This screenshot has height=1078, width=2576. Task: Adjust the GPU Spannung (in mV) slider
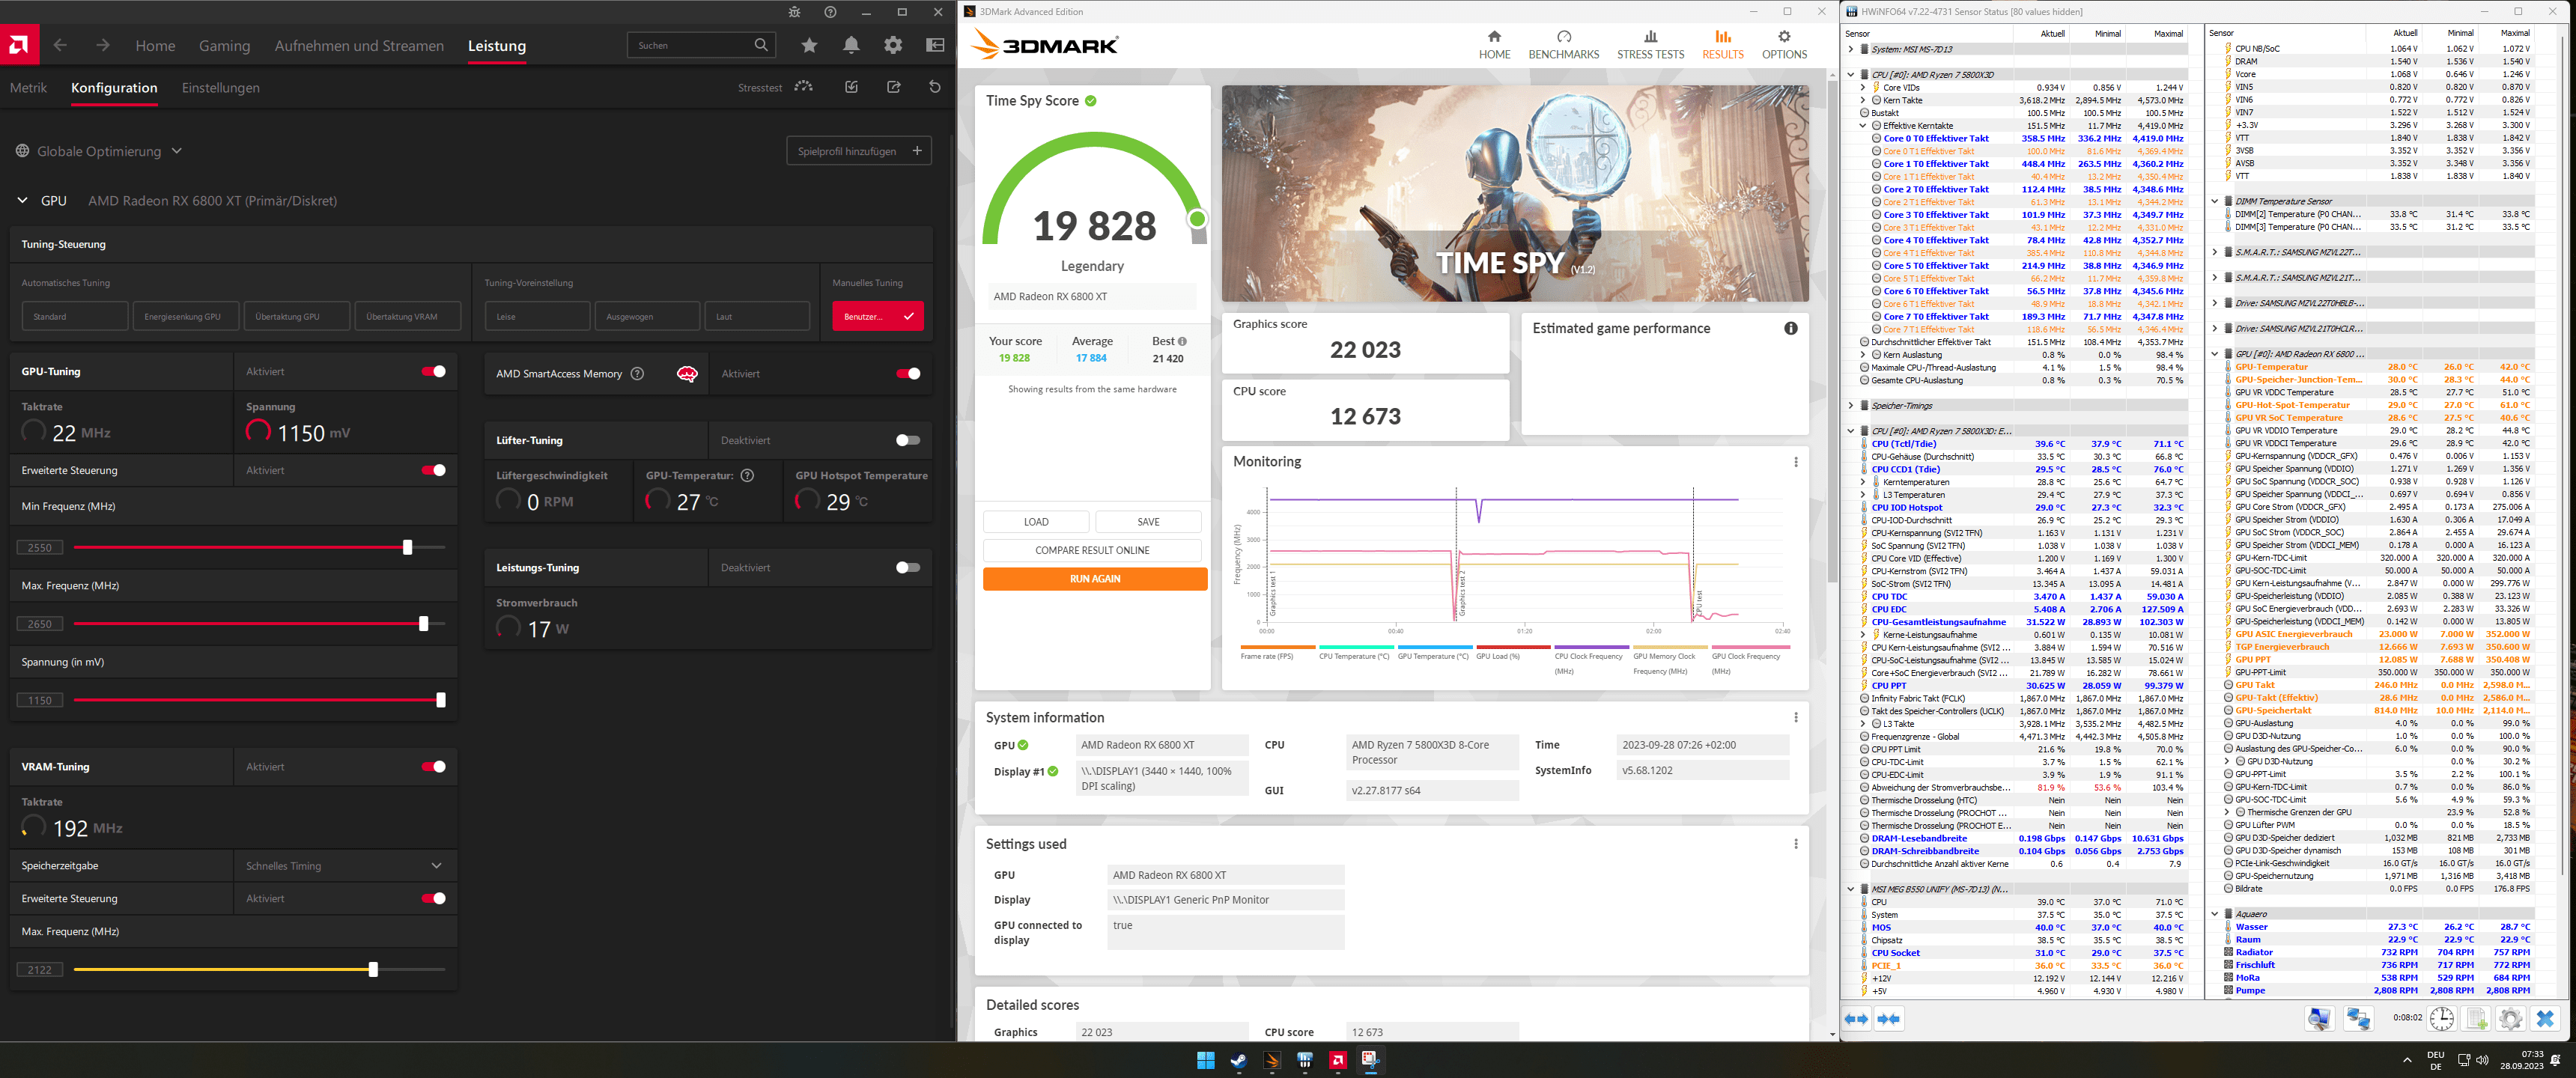pos(441,700)
